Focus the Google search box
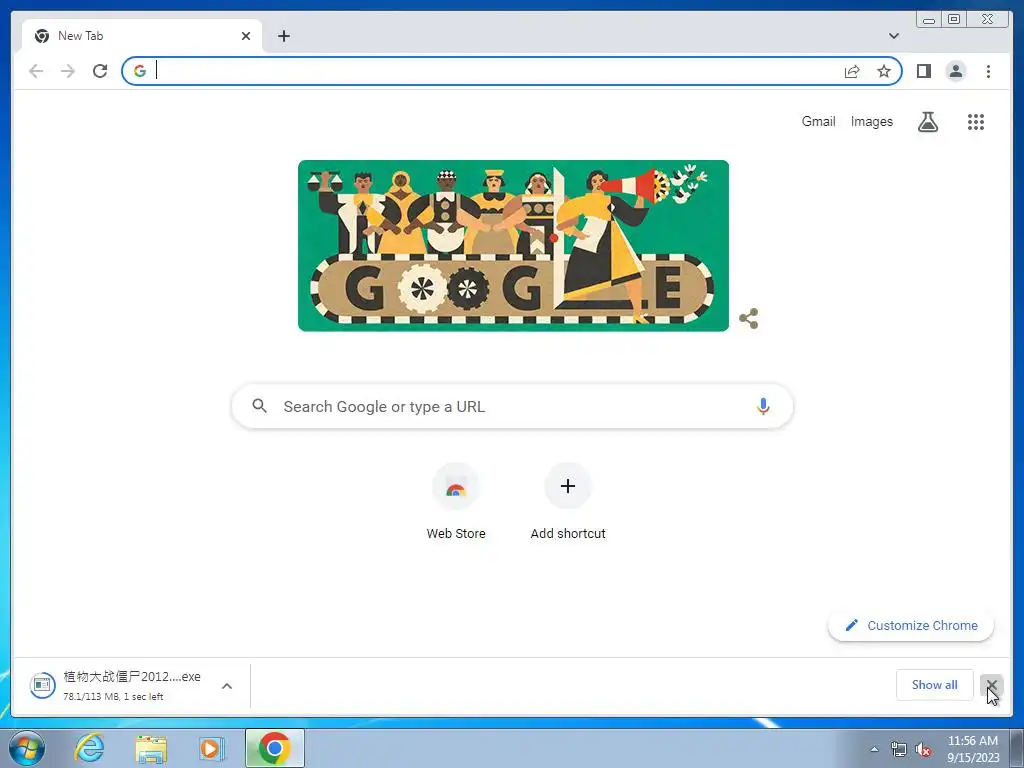 (x=512, y=406)
